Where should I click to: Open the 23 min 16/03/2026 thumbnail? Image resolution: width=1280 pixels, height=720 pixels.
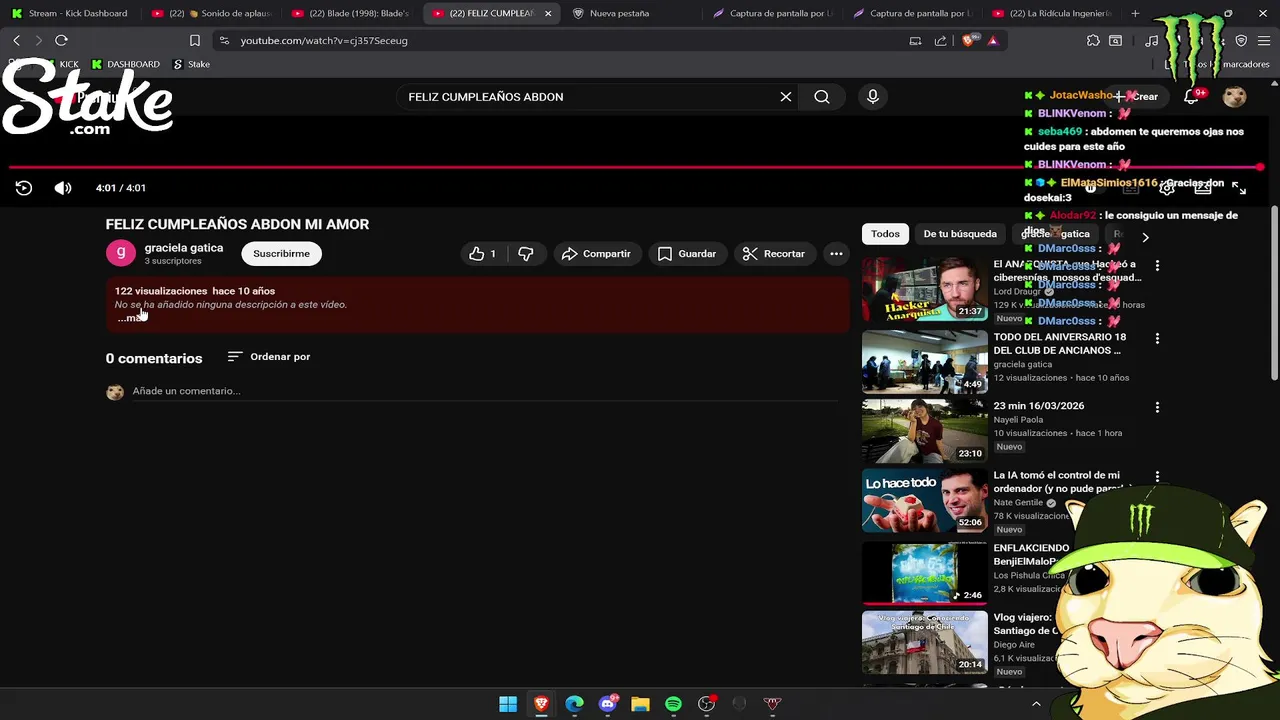[925, 431]
